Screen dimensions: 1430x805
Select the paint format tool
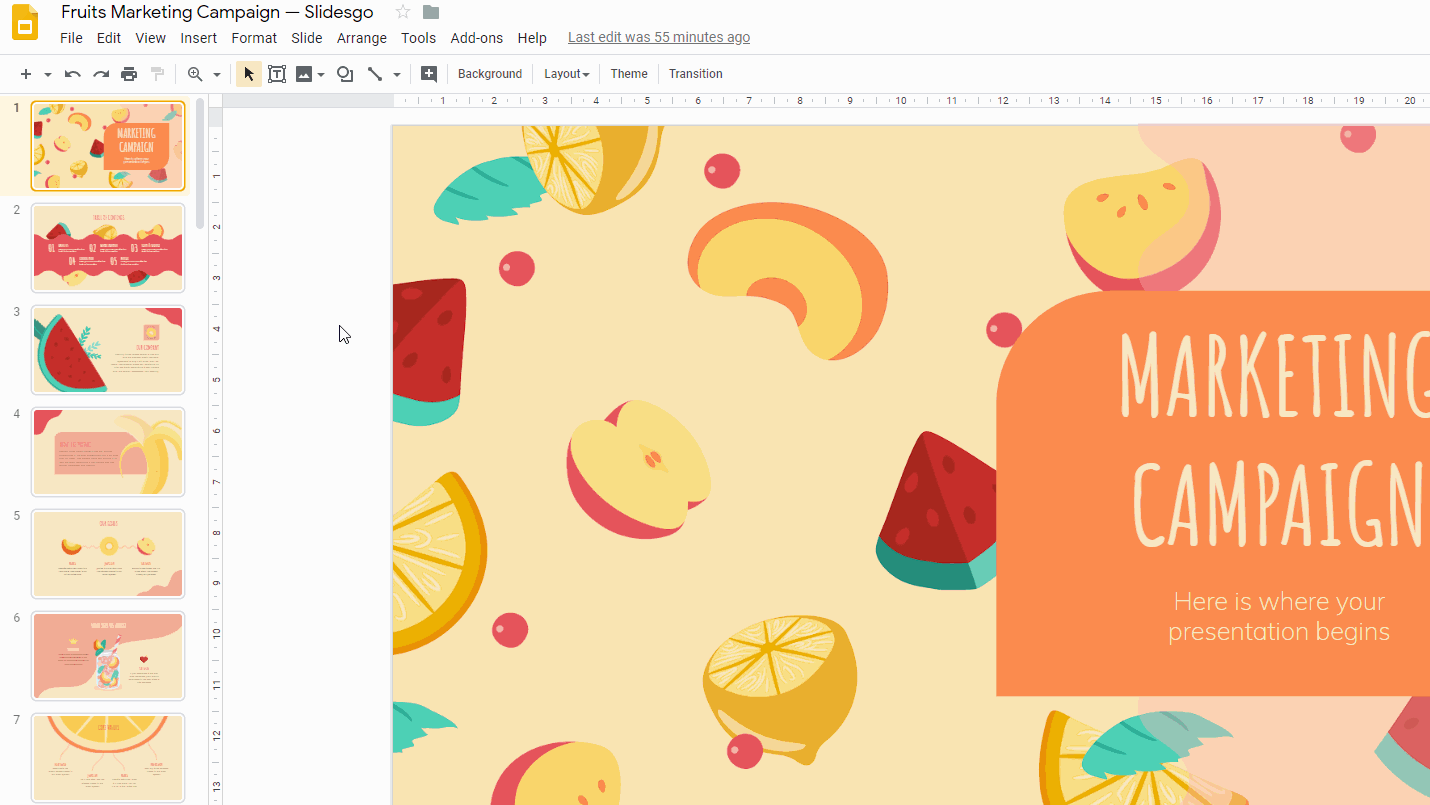[156, 73]
